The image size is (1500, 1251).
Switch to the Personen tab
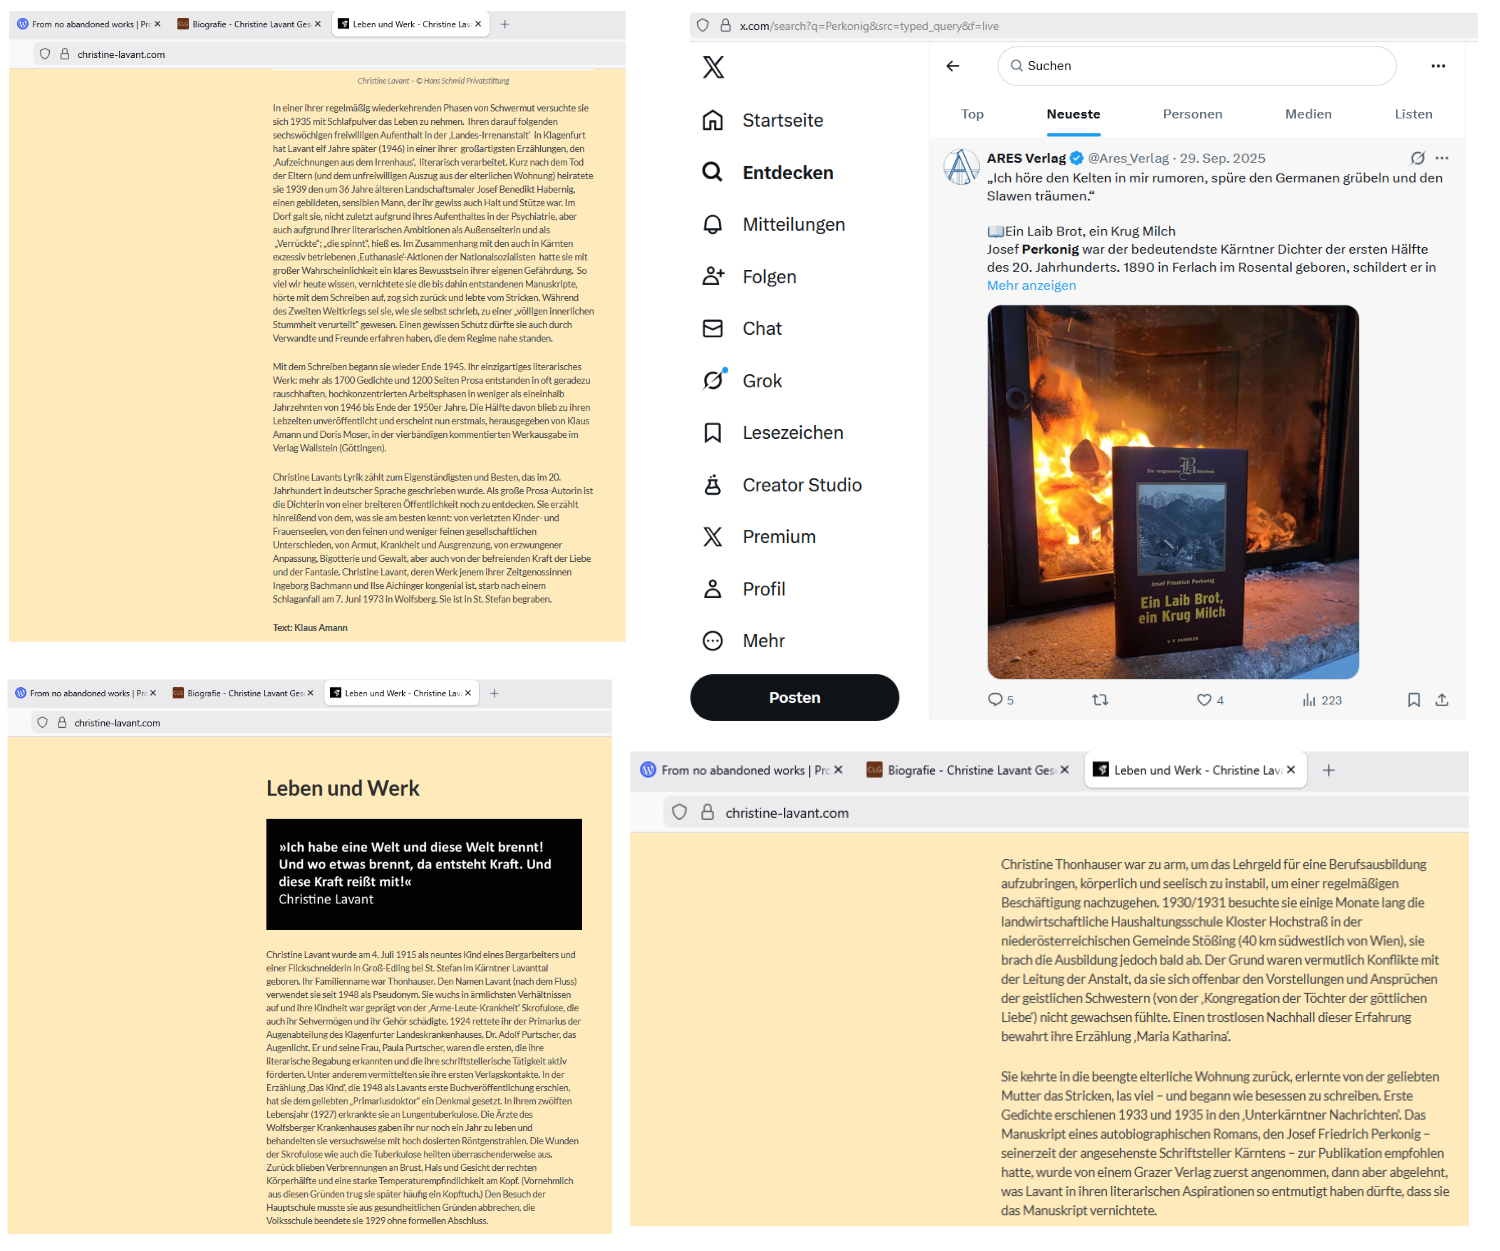pos(1192,115)
